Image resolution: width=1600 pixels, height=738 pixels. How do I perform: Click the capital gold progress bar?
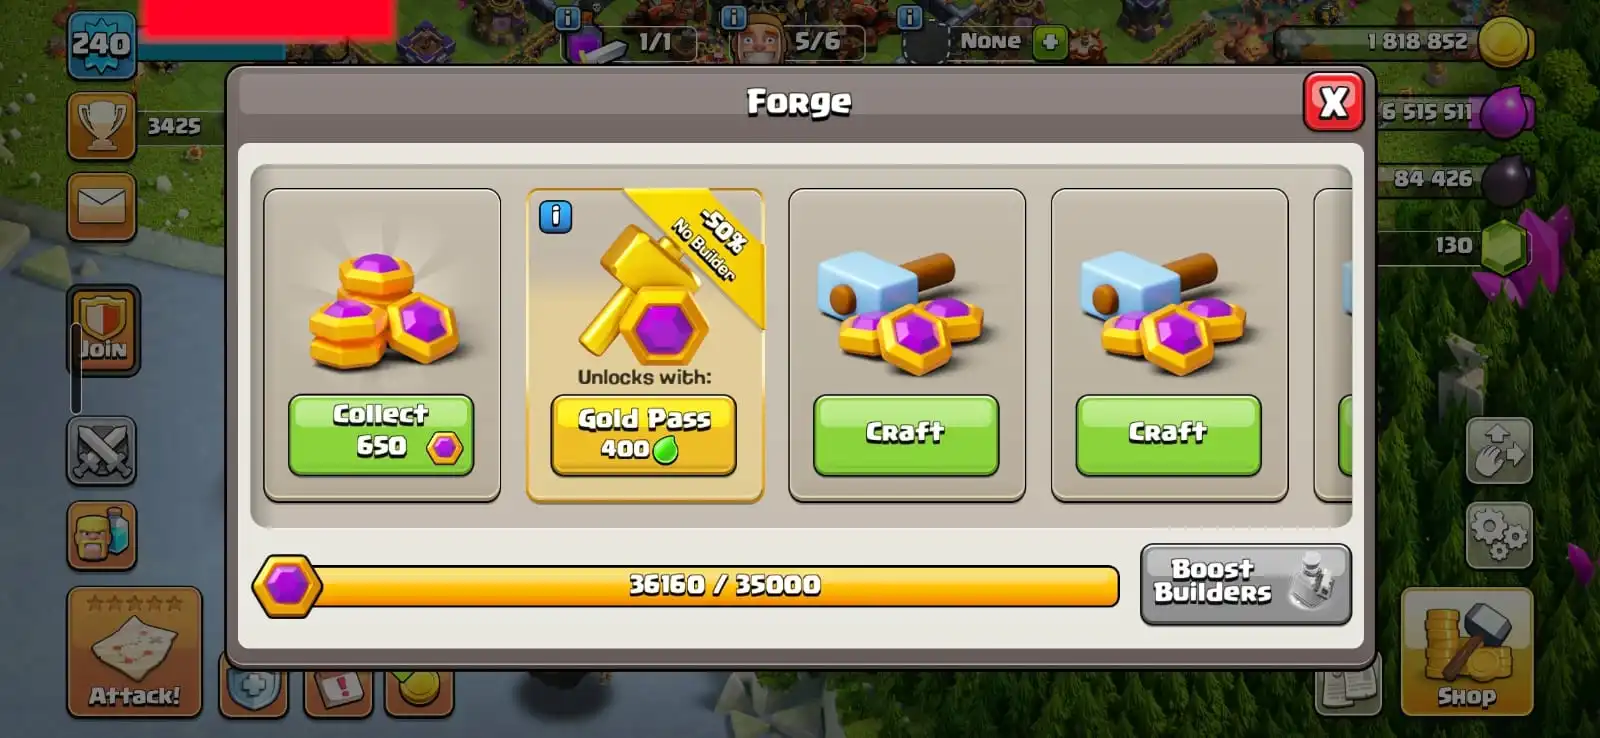coord(686,586)
